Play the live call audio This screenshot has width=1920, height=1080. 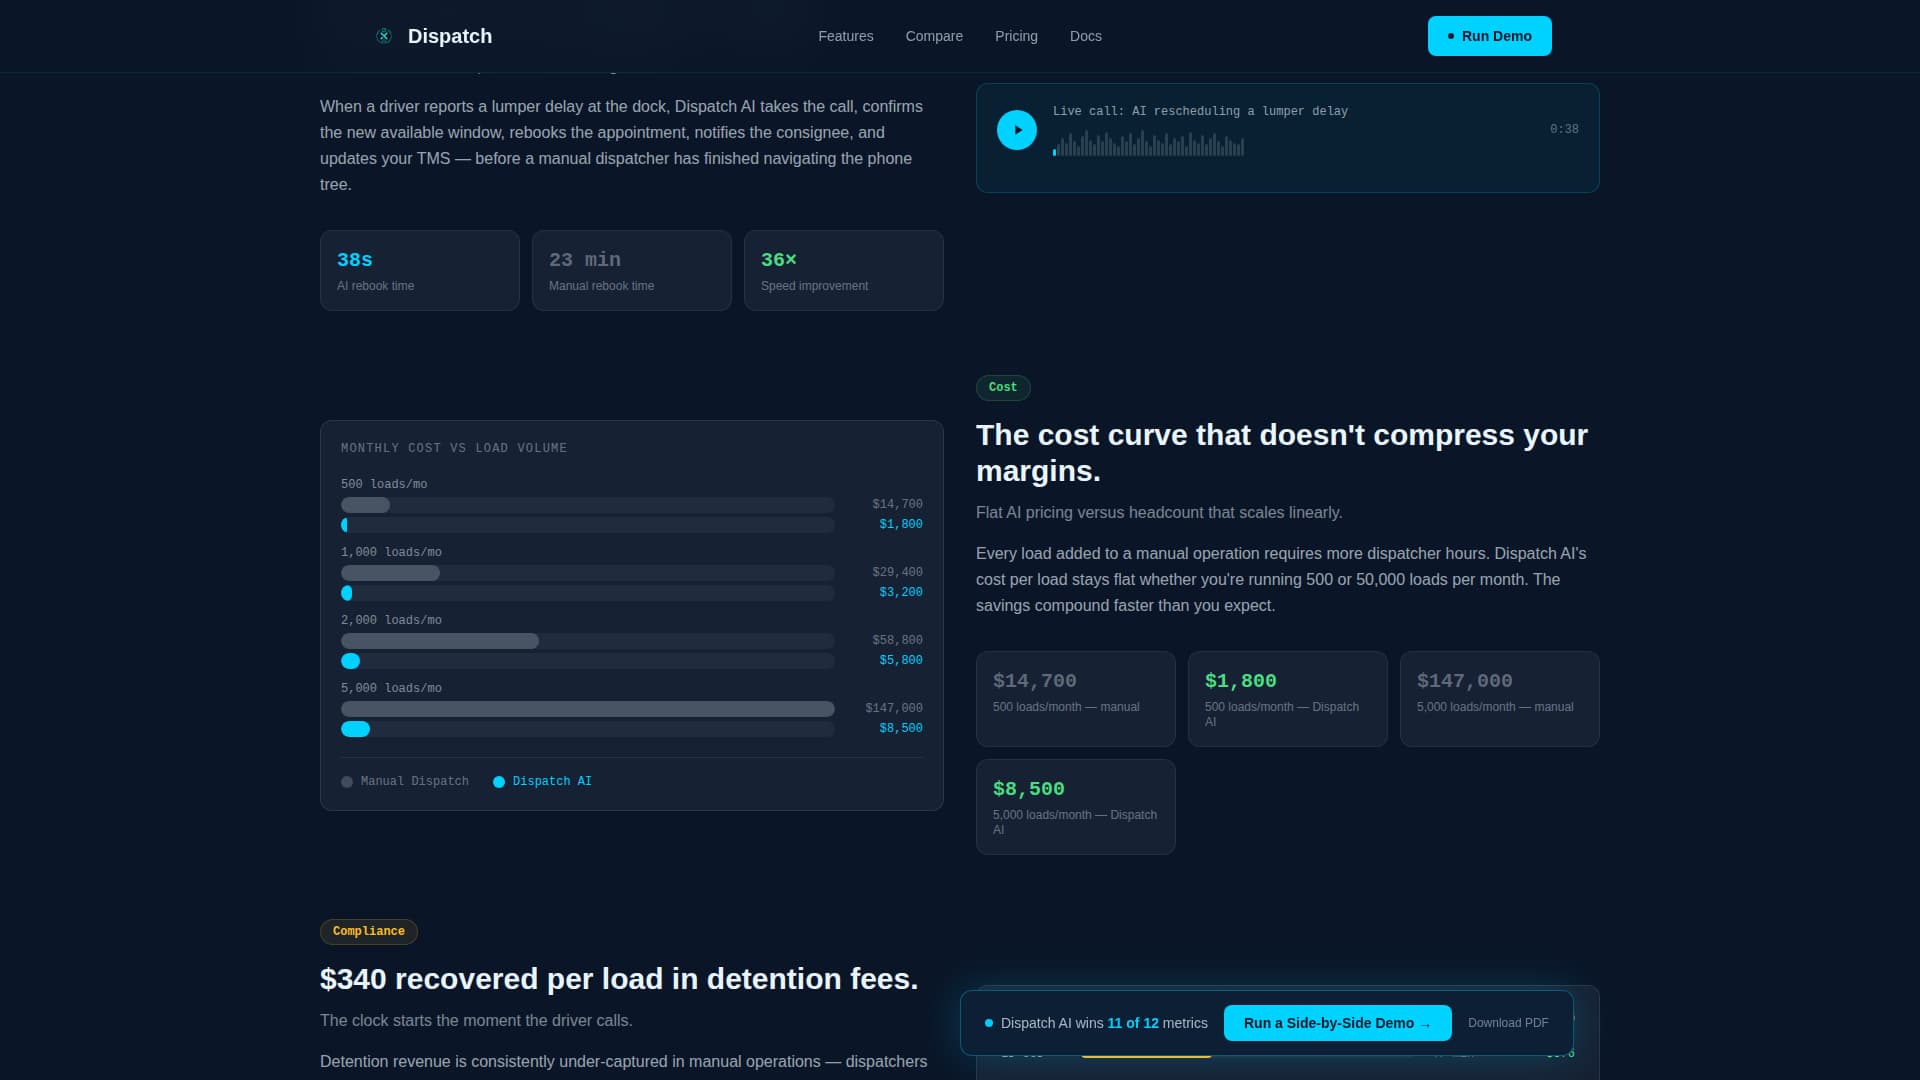click(1017, 130)
